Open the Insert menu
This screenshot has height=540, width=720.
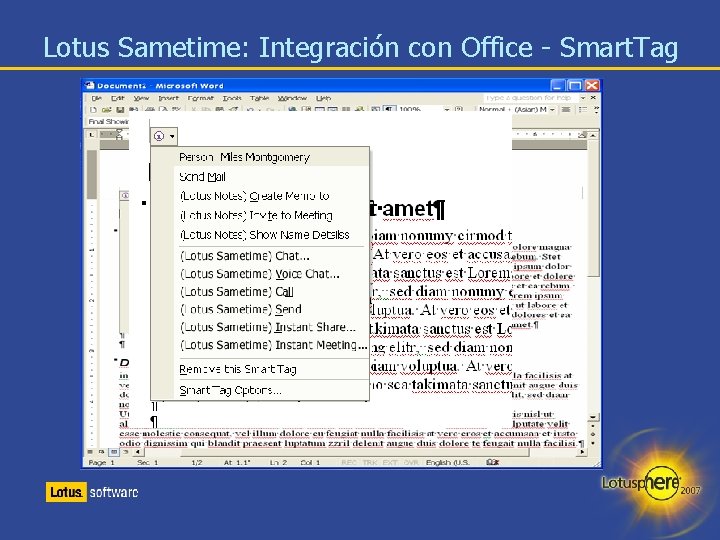[168, 98]
